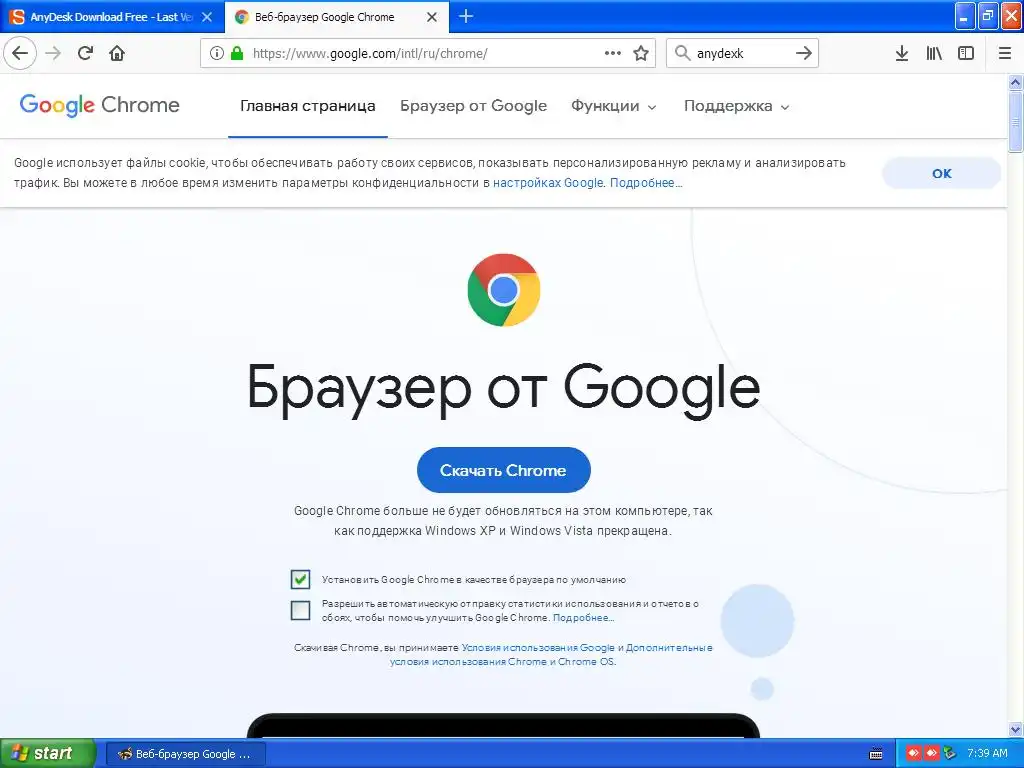Click the tray icon next to the clock
The image size is (1024, 768).
[x=950, y=754]
